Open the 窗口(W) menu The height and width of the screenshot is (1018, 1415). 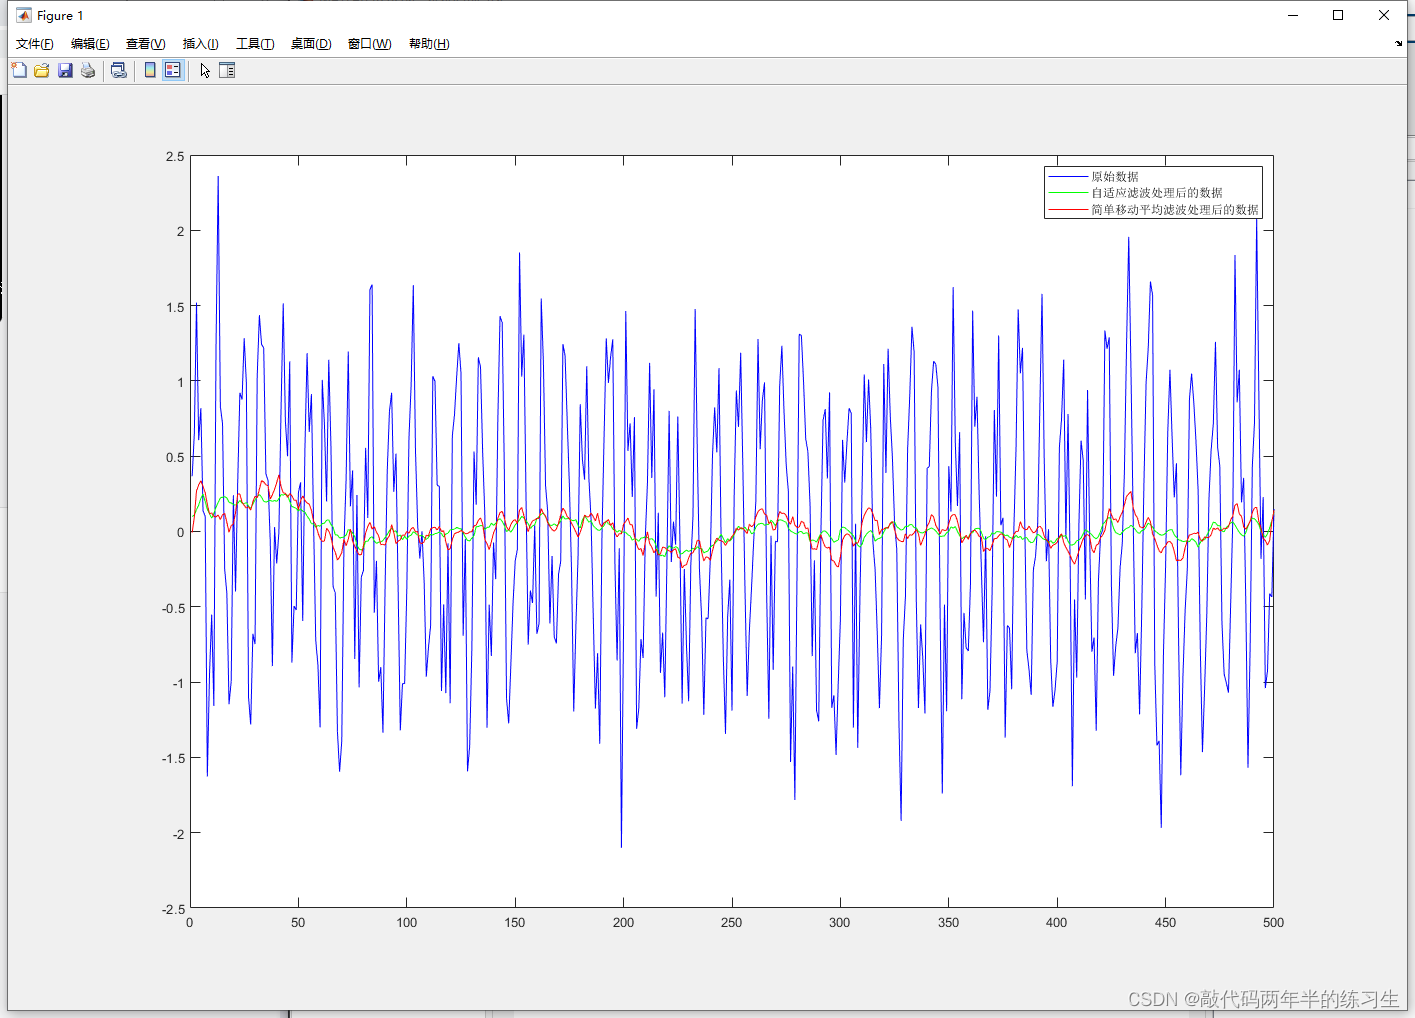point(369,44)
